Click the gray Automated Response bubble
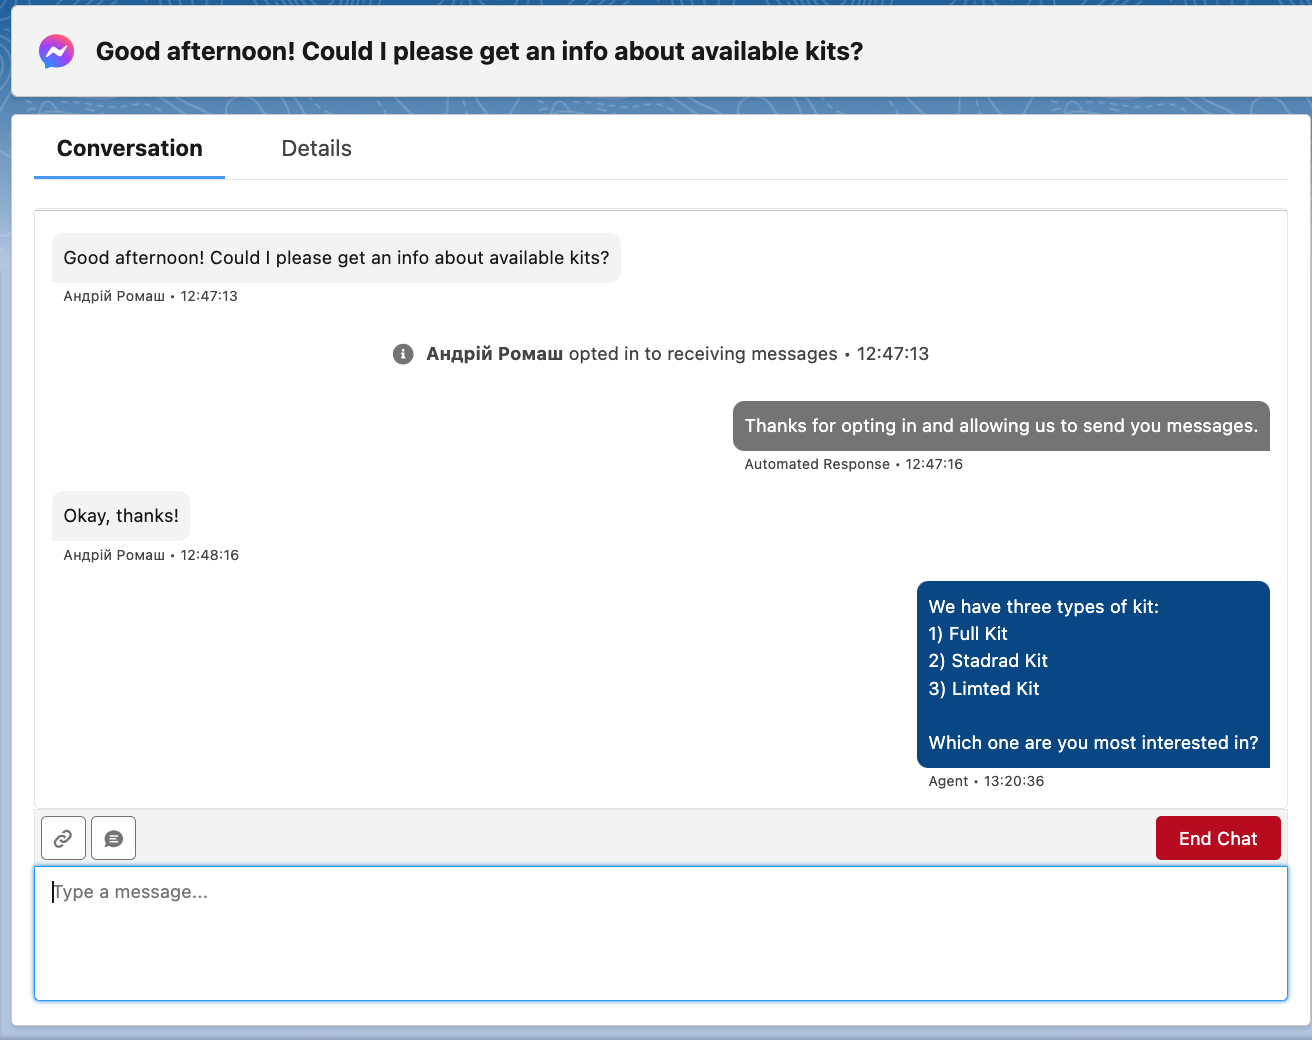This screenshot has width=1312, height=1040. pyautogui.click(x=1000, y=426)
